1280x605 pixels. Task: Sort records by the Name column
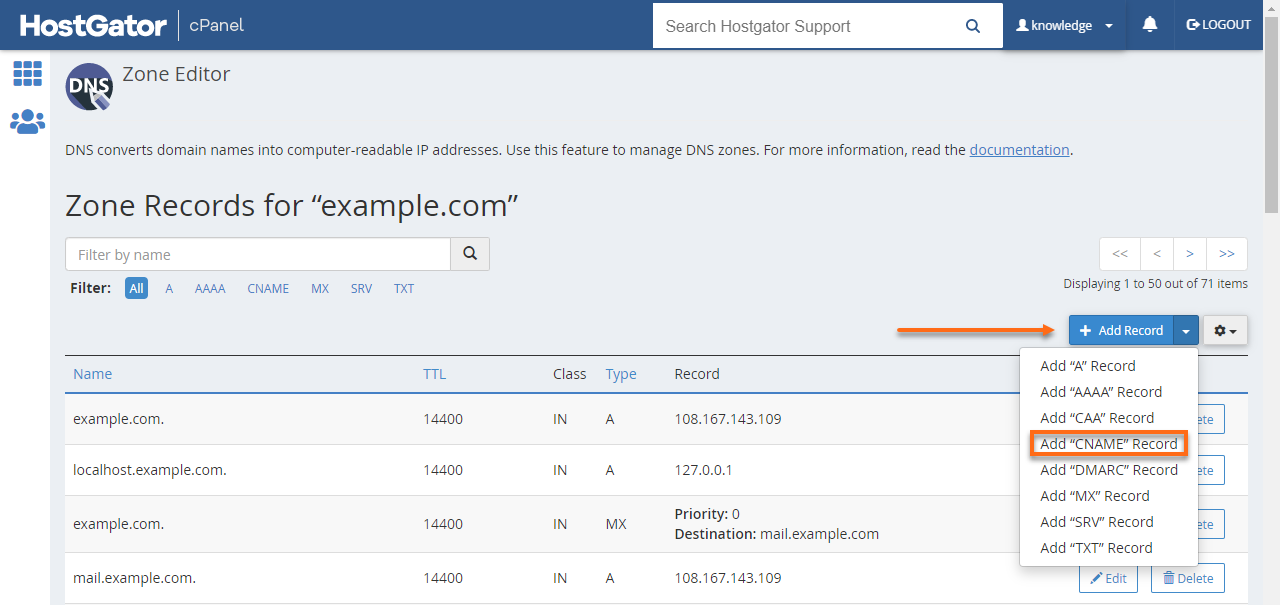93,374
